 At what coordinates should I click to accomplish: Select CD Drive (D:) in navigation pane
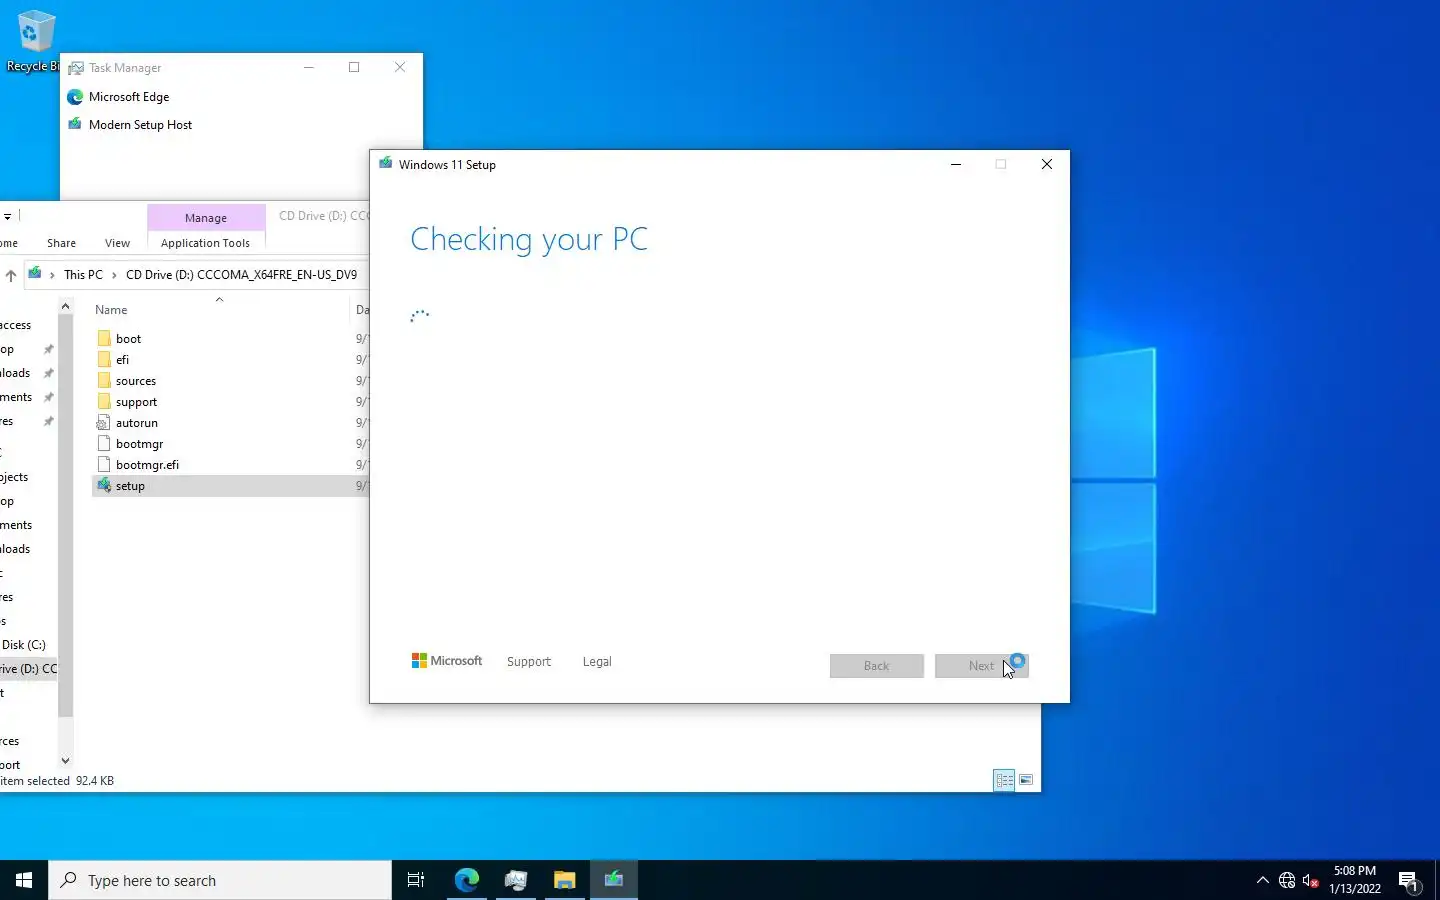pyautogui.click(x=28, y=669)
